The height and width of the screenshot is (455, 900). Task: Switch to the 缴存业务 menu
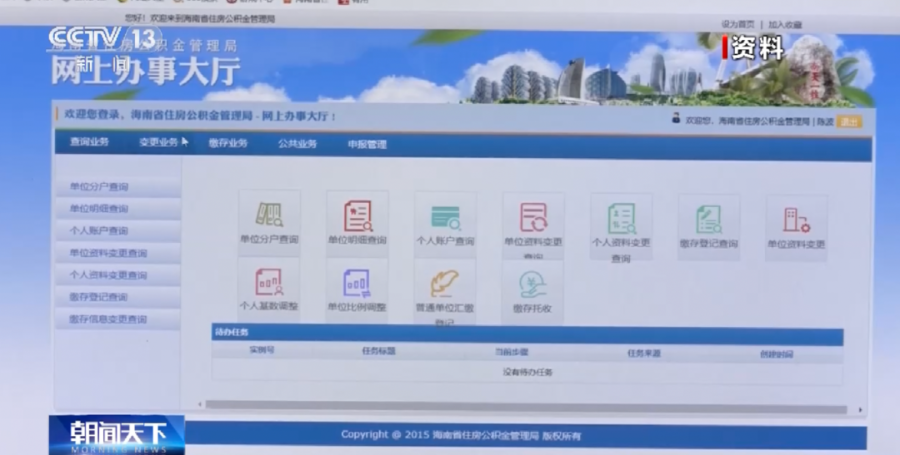coord(228,144)
